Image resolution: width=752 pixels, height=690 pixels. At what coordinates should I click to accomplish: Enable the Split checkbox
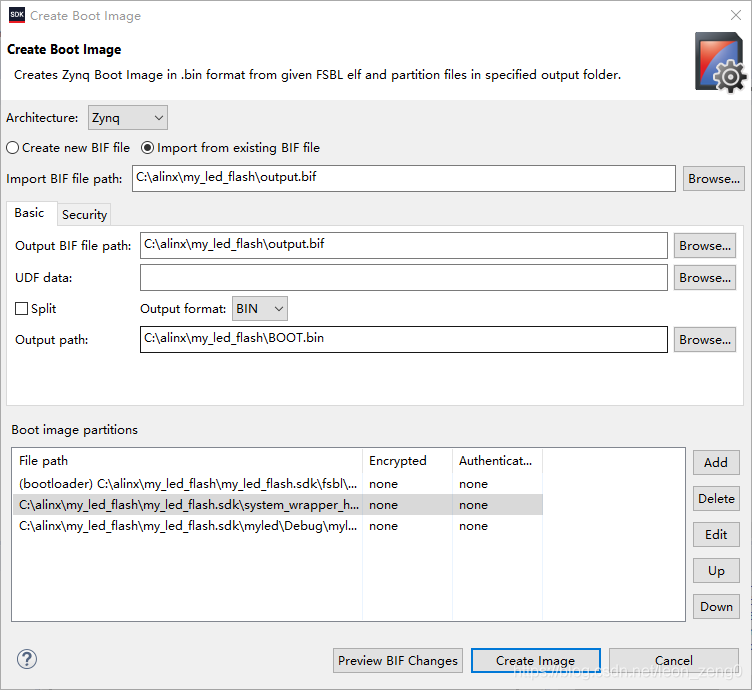(x=22, y=309)
